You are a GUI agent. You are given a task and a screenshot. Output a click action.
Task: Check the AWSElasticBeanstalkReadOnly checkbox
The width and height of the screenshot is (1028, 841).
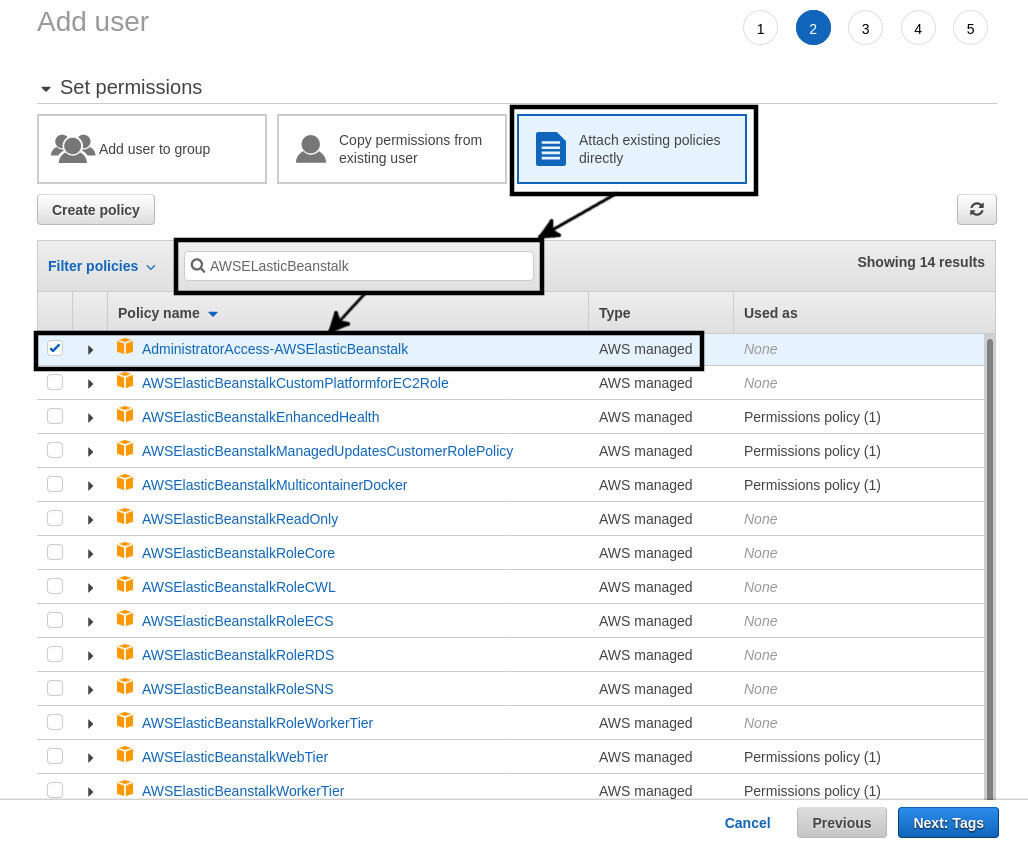click(x=55, y=517)
